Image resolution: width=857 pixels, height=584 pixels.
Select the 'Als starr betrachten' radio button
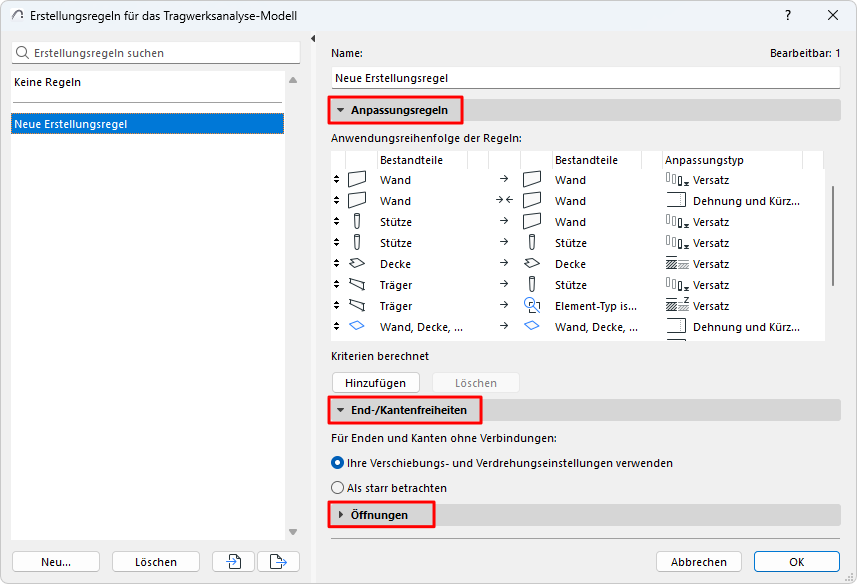point(338,488)
